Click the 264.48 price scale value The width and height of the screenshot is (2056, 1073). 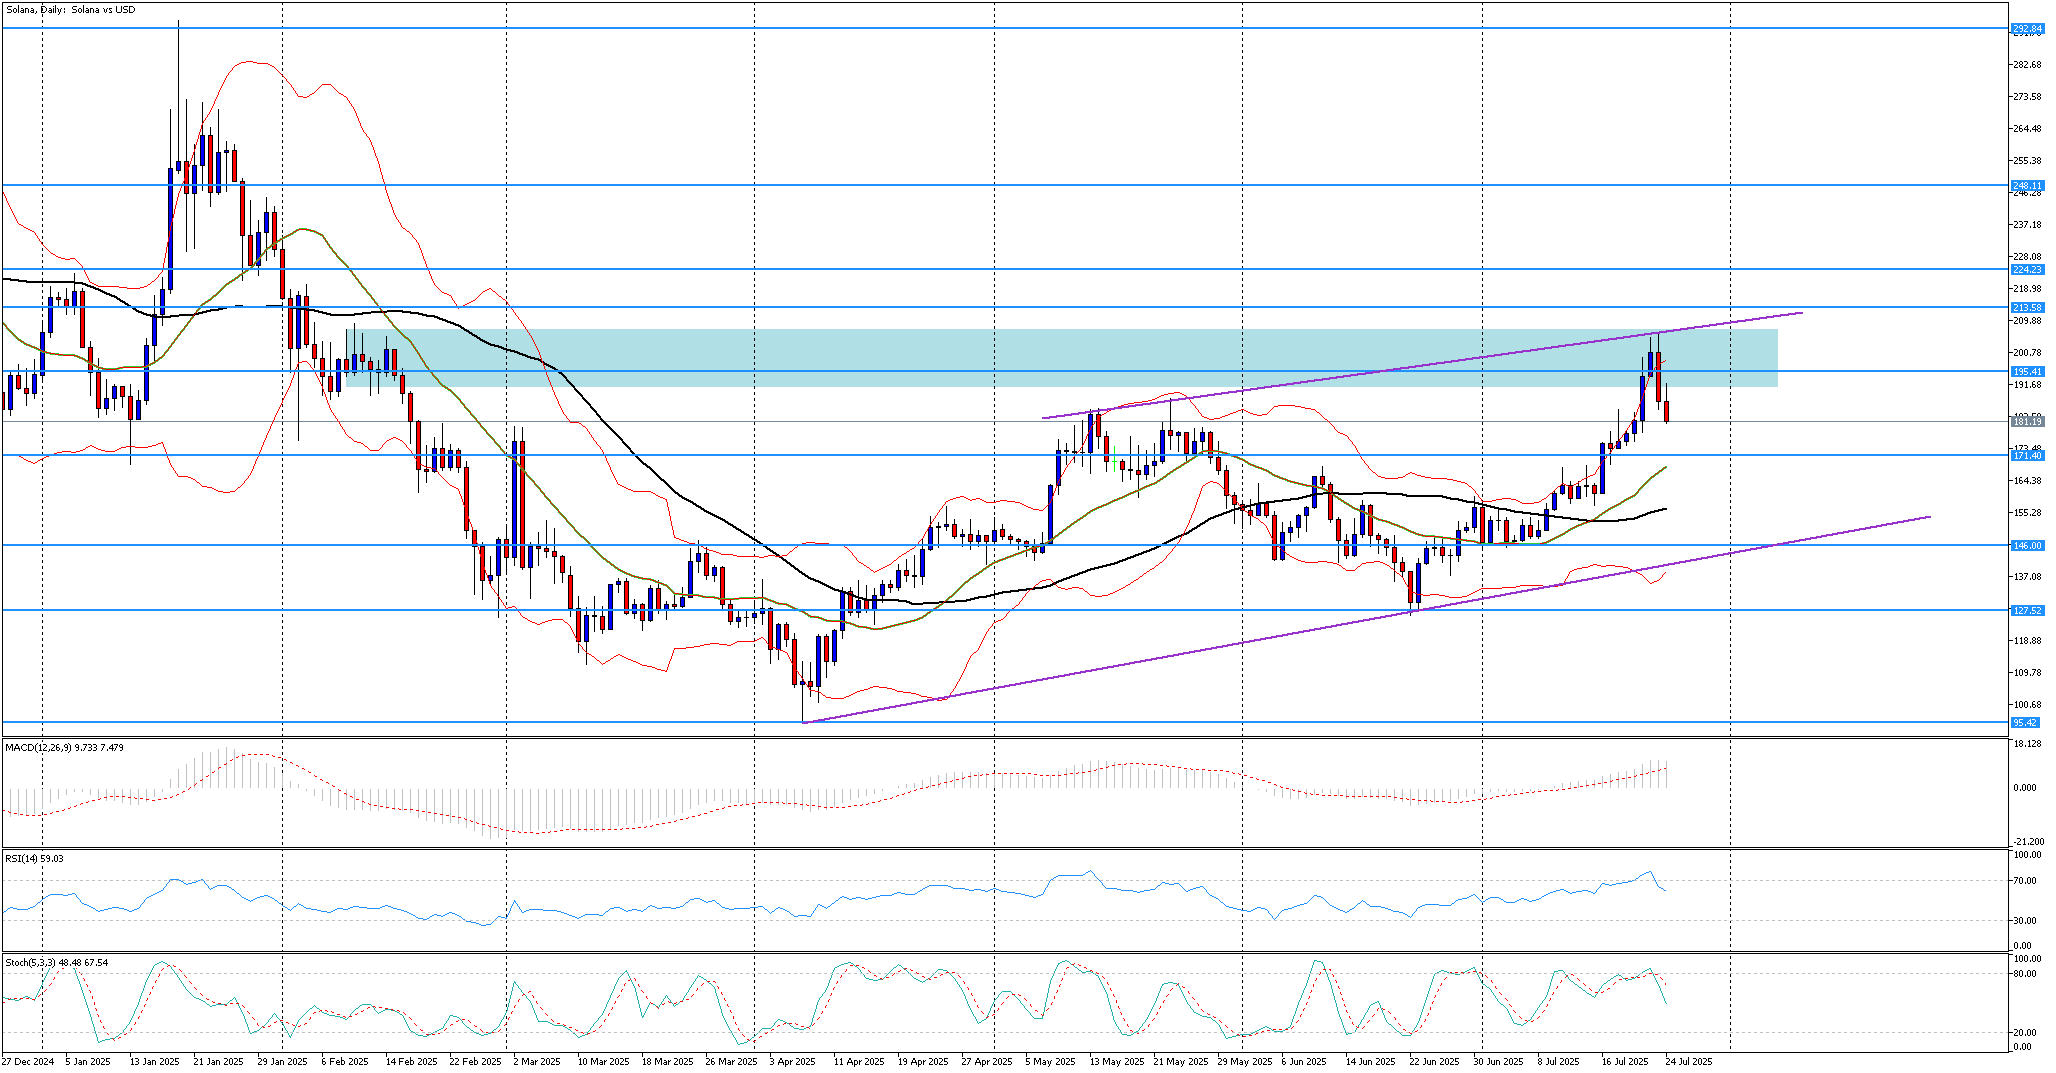[x=2030, y=129]
